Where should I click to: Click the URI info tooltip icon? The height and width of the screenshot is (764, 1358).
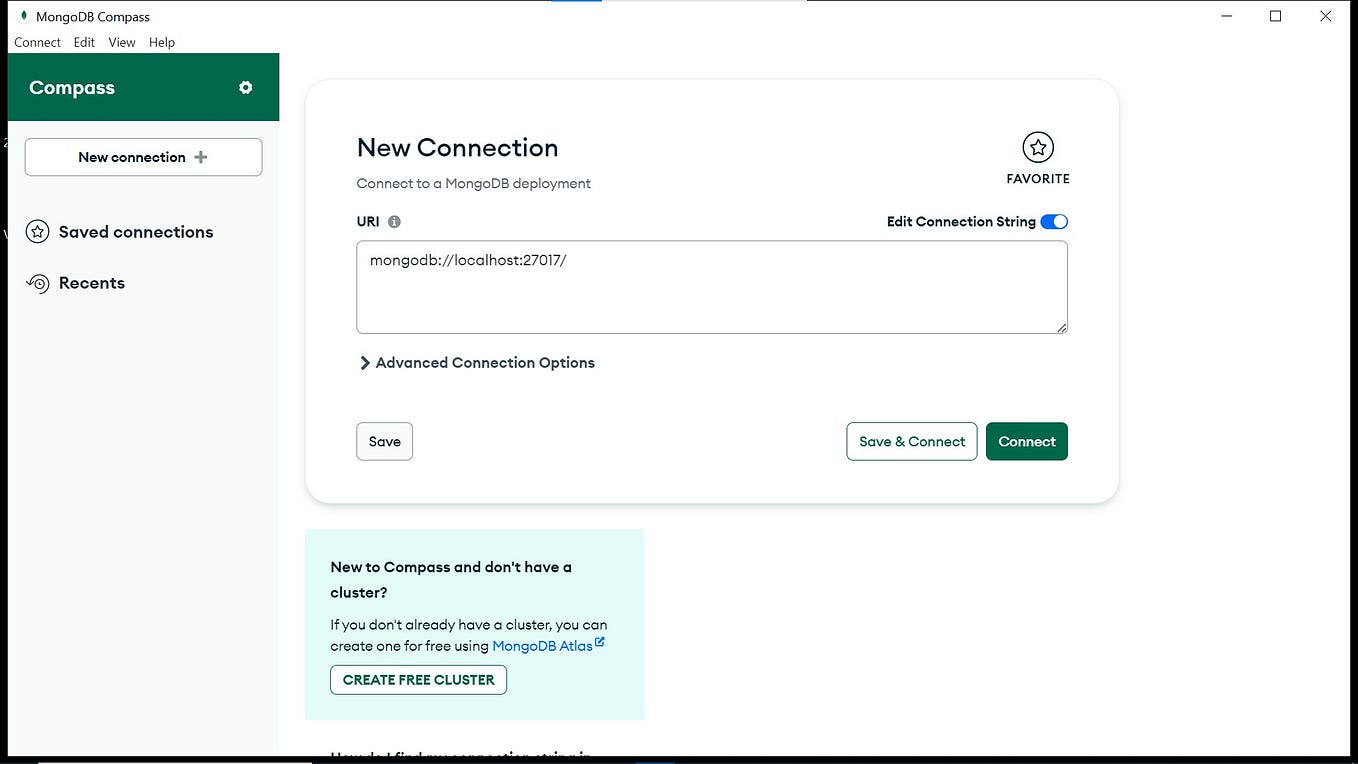(x=392, y=221)
